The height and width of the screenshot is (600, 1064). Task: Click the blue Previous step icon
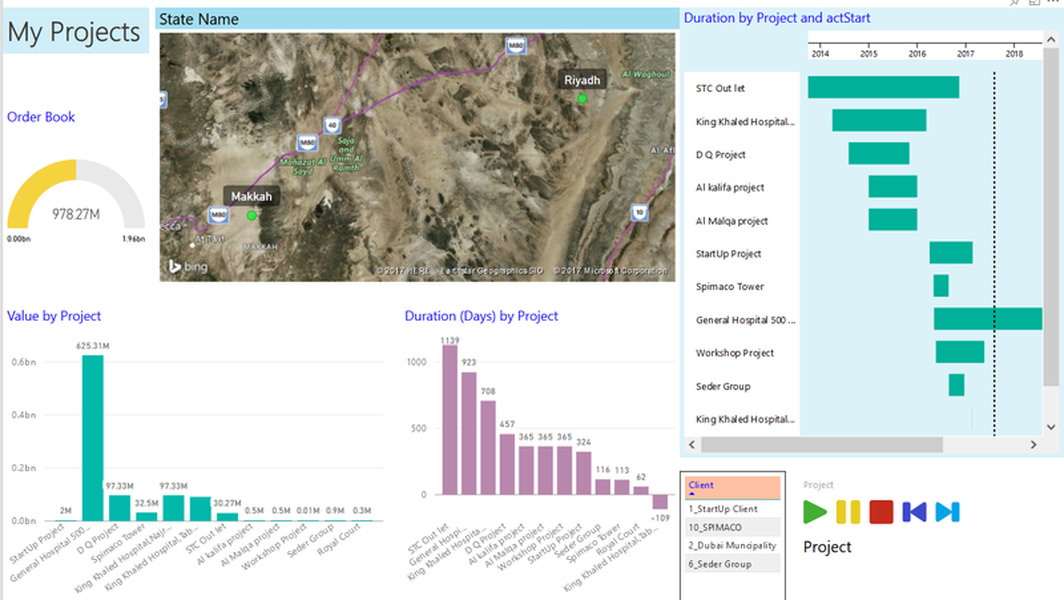coord(914,512)
